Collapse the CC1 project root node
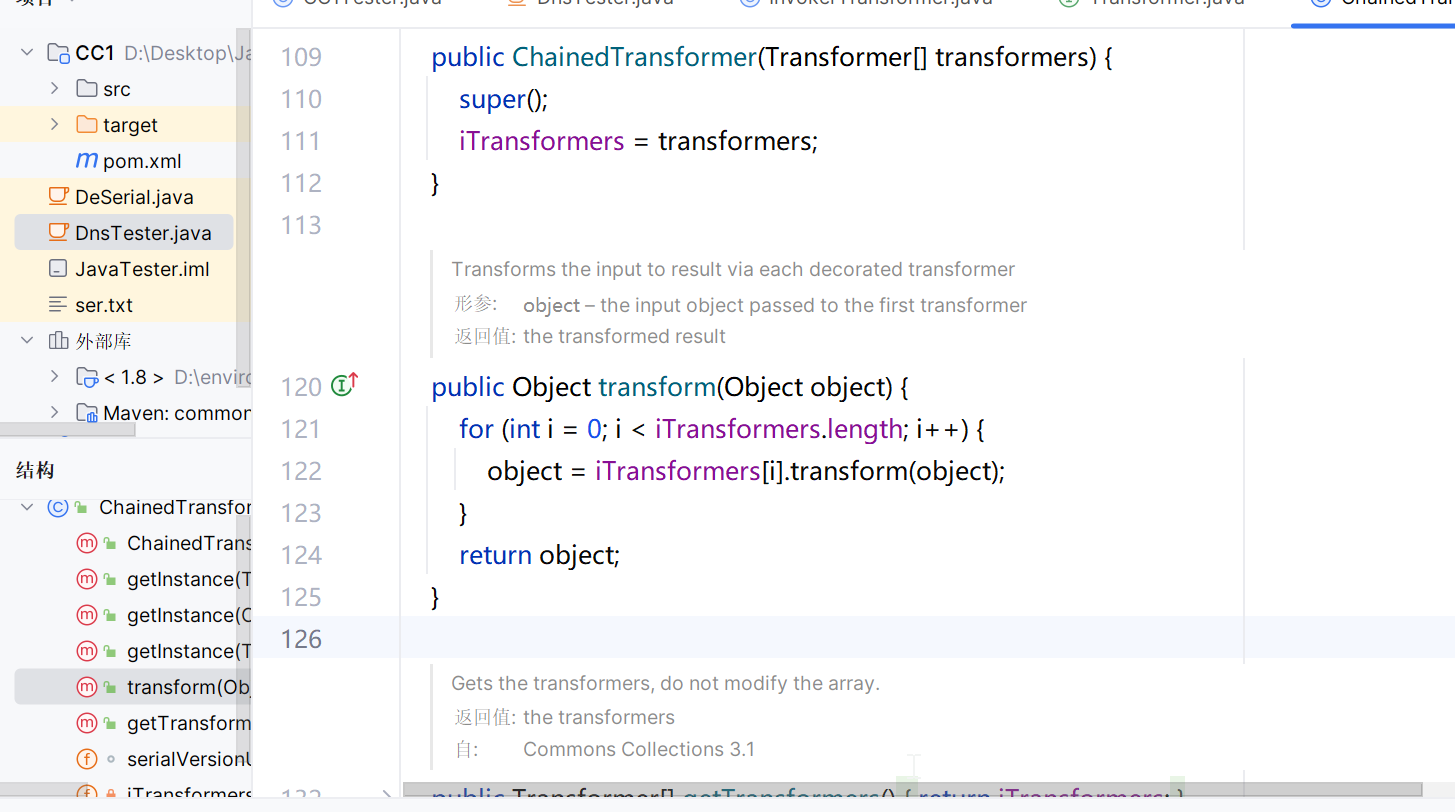Screen dimensions: 1455x812 tap(27, 53)
